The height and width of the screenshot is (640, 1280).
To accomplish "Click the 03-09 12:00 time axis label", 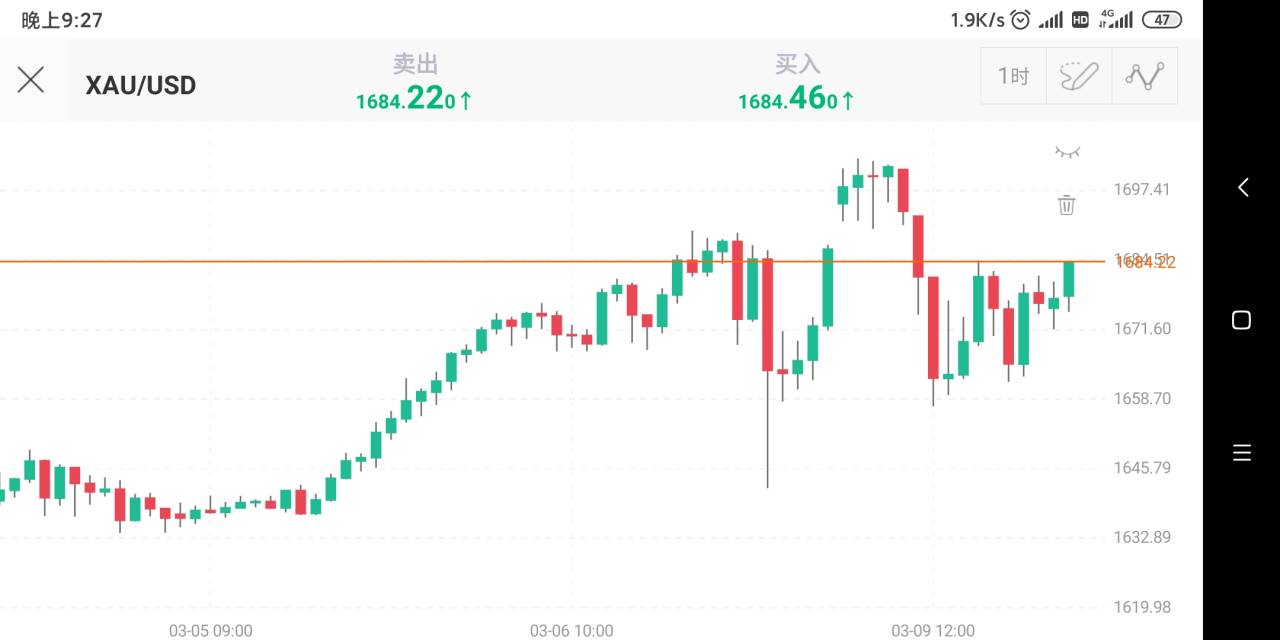I will click(x=933, y=630).
